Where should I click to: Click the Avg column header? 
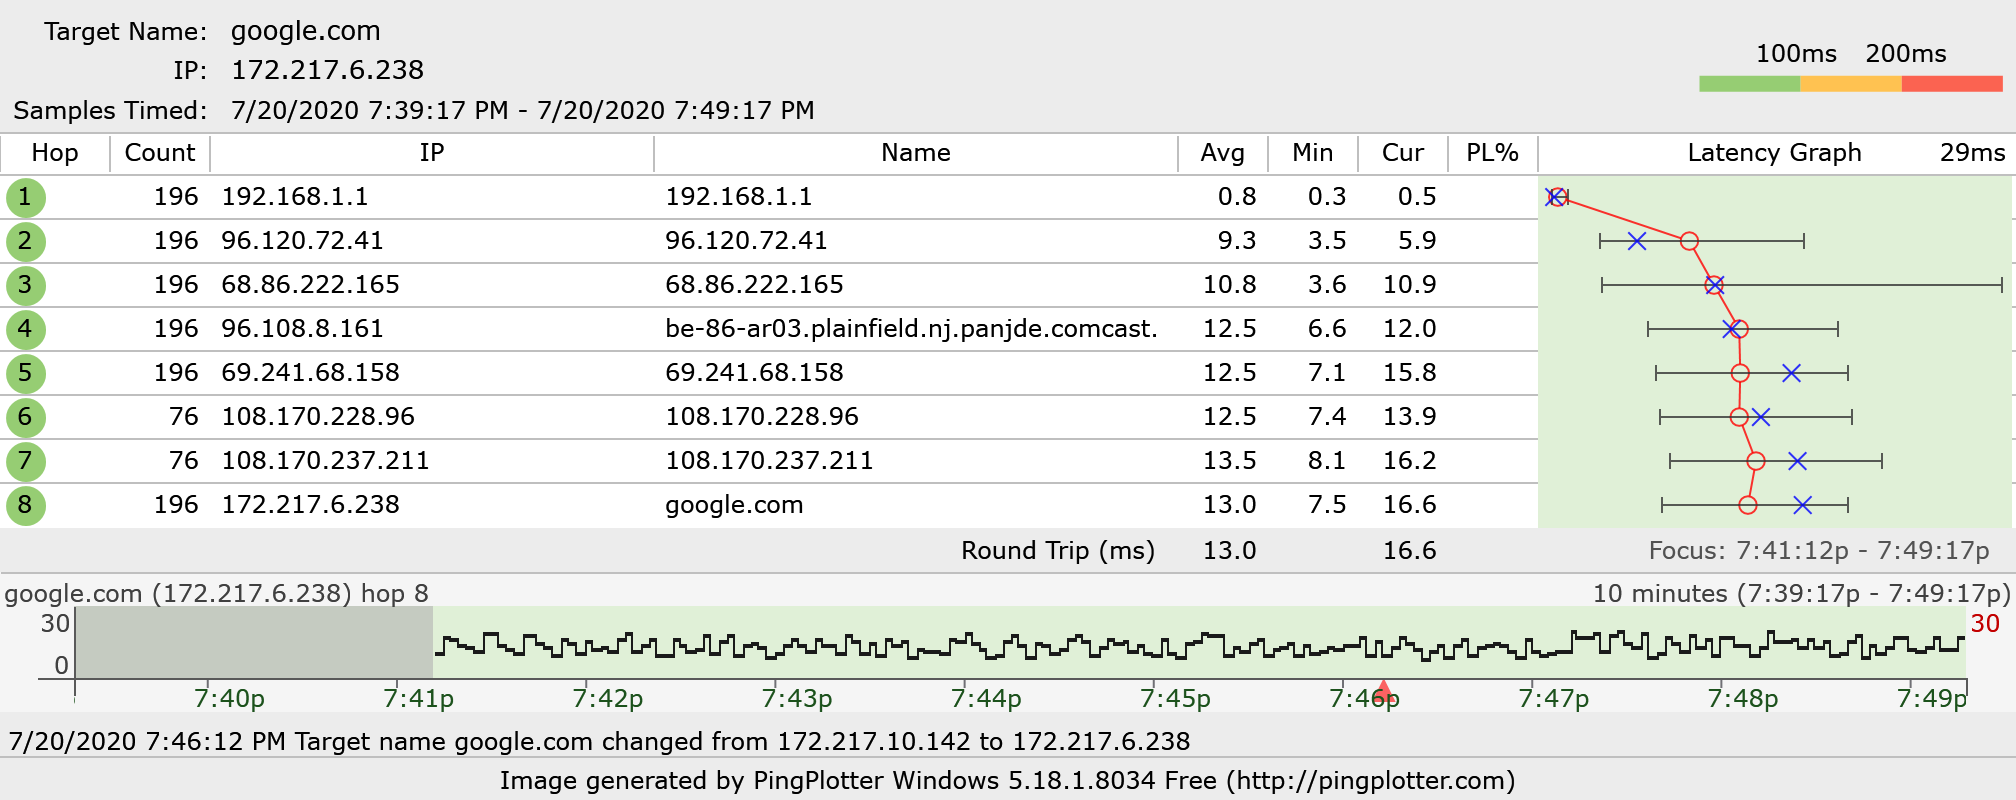[1223, 153]
